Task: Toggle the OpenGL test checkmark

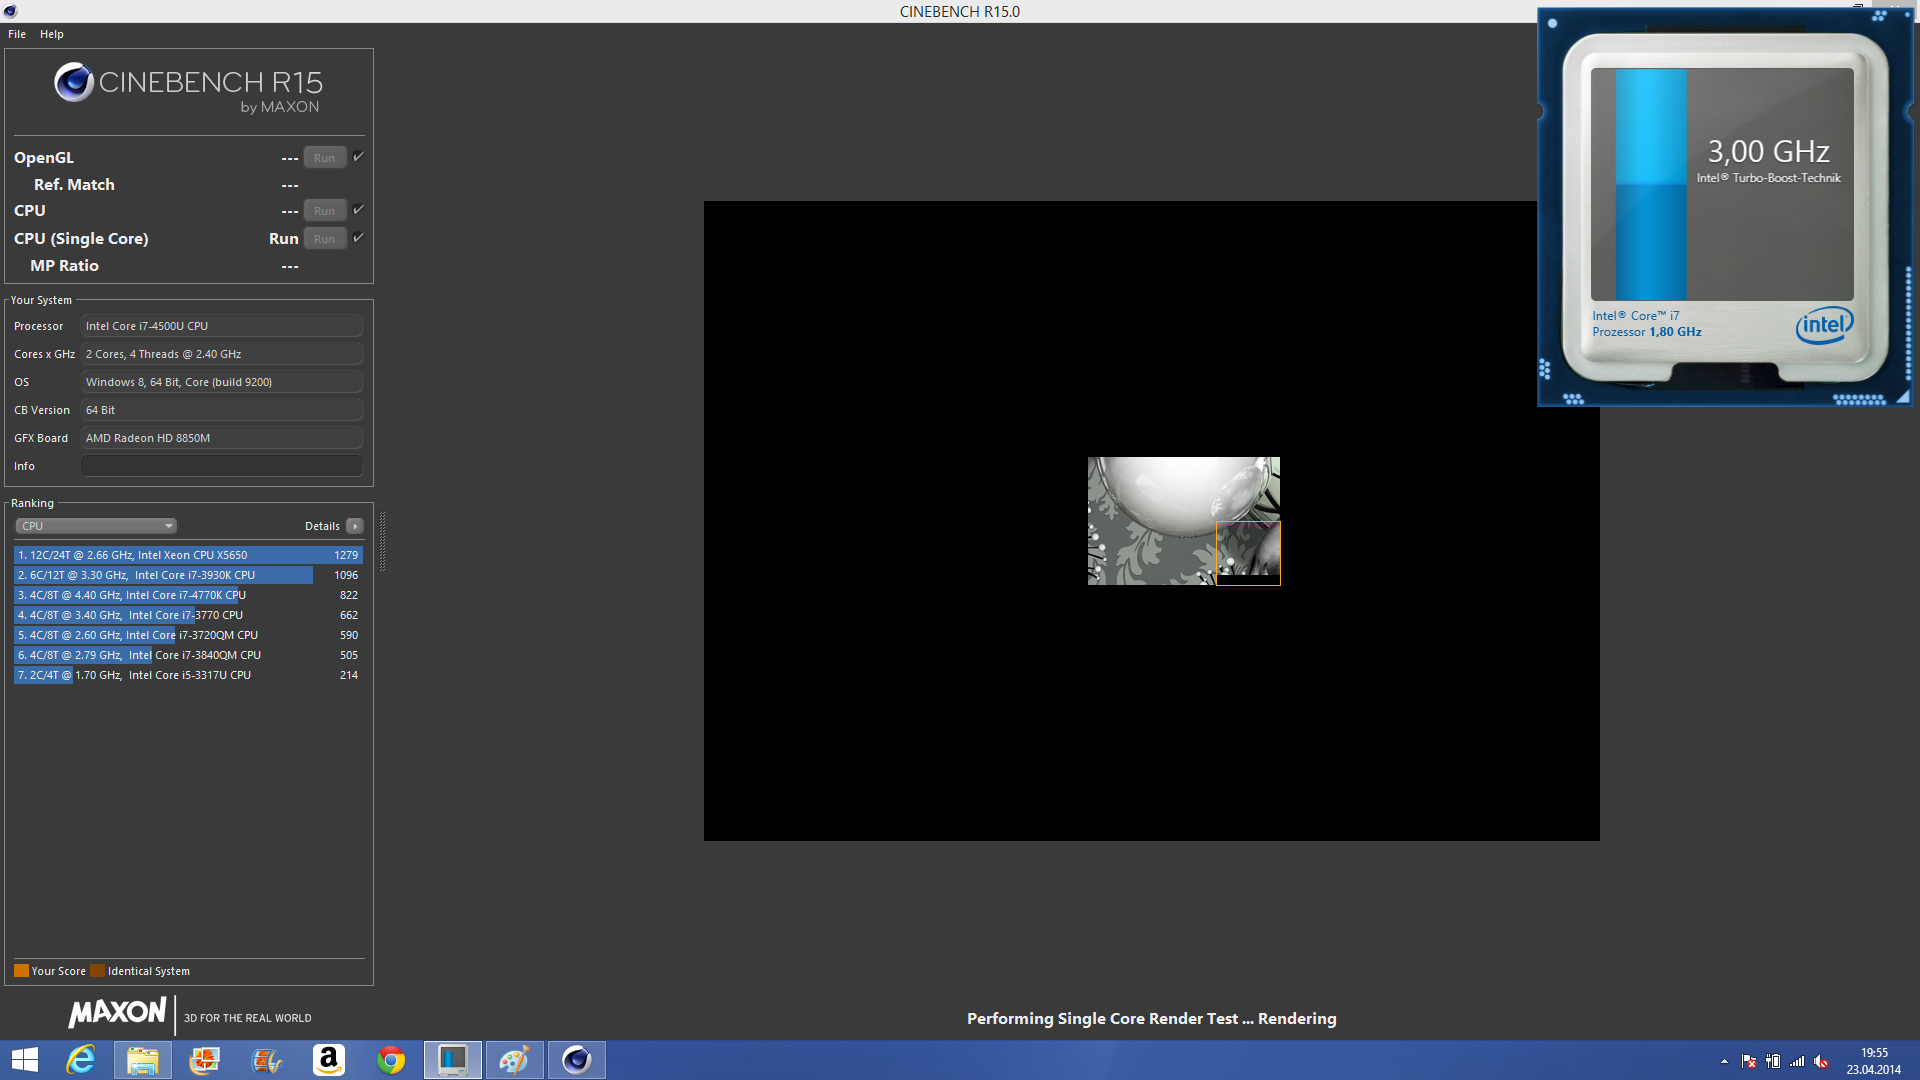Action: tap(358, 157)
